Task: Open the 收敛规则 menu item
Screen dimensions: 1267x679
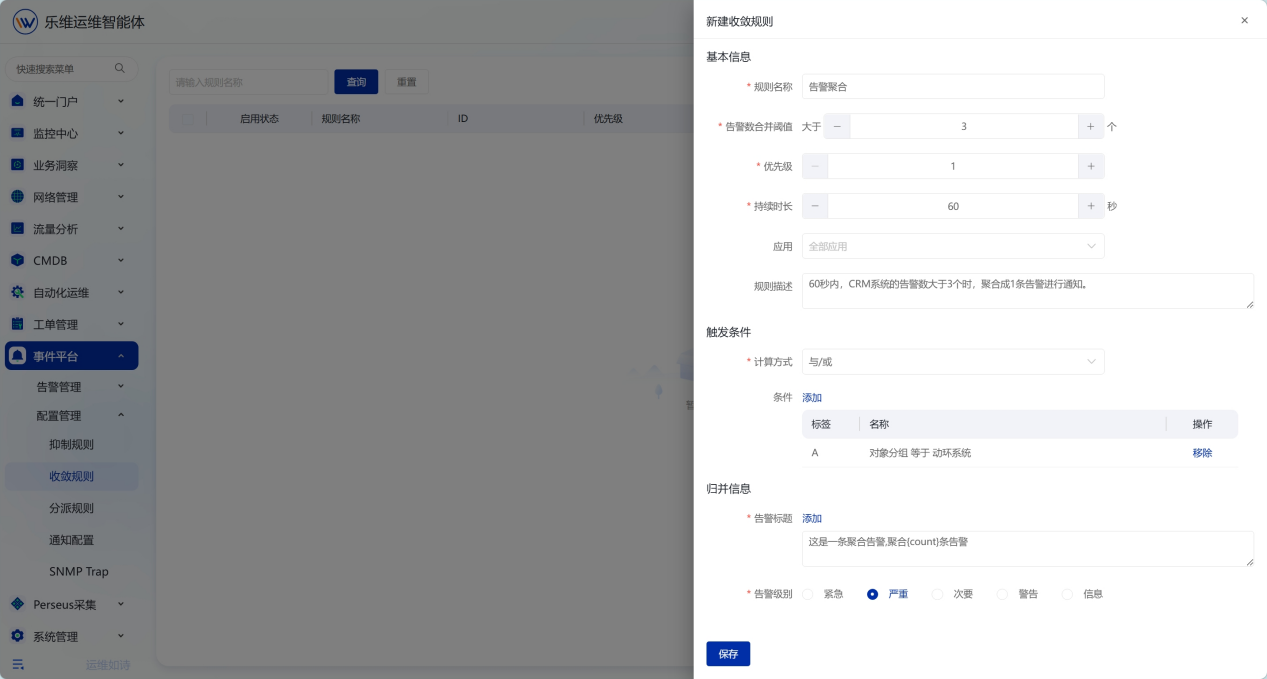Action: tap(71, 476)
